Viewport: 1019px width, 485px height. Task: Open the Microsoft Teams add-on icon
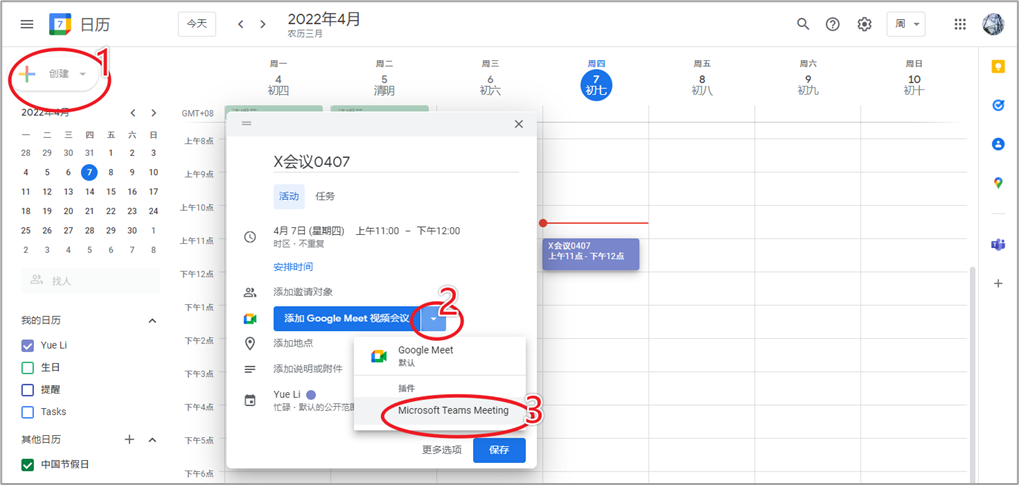(997, 245)
